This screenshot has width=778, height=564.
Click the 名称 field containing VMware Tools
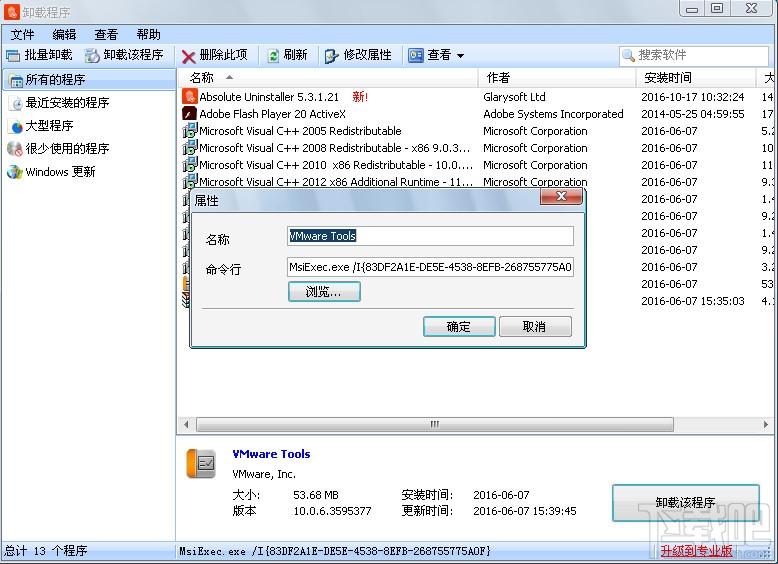click(x=430, y=236)
